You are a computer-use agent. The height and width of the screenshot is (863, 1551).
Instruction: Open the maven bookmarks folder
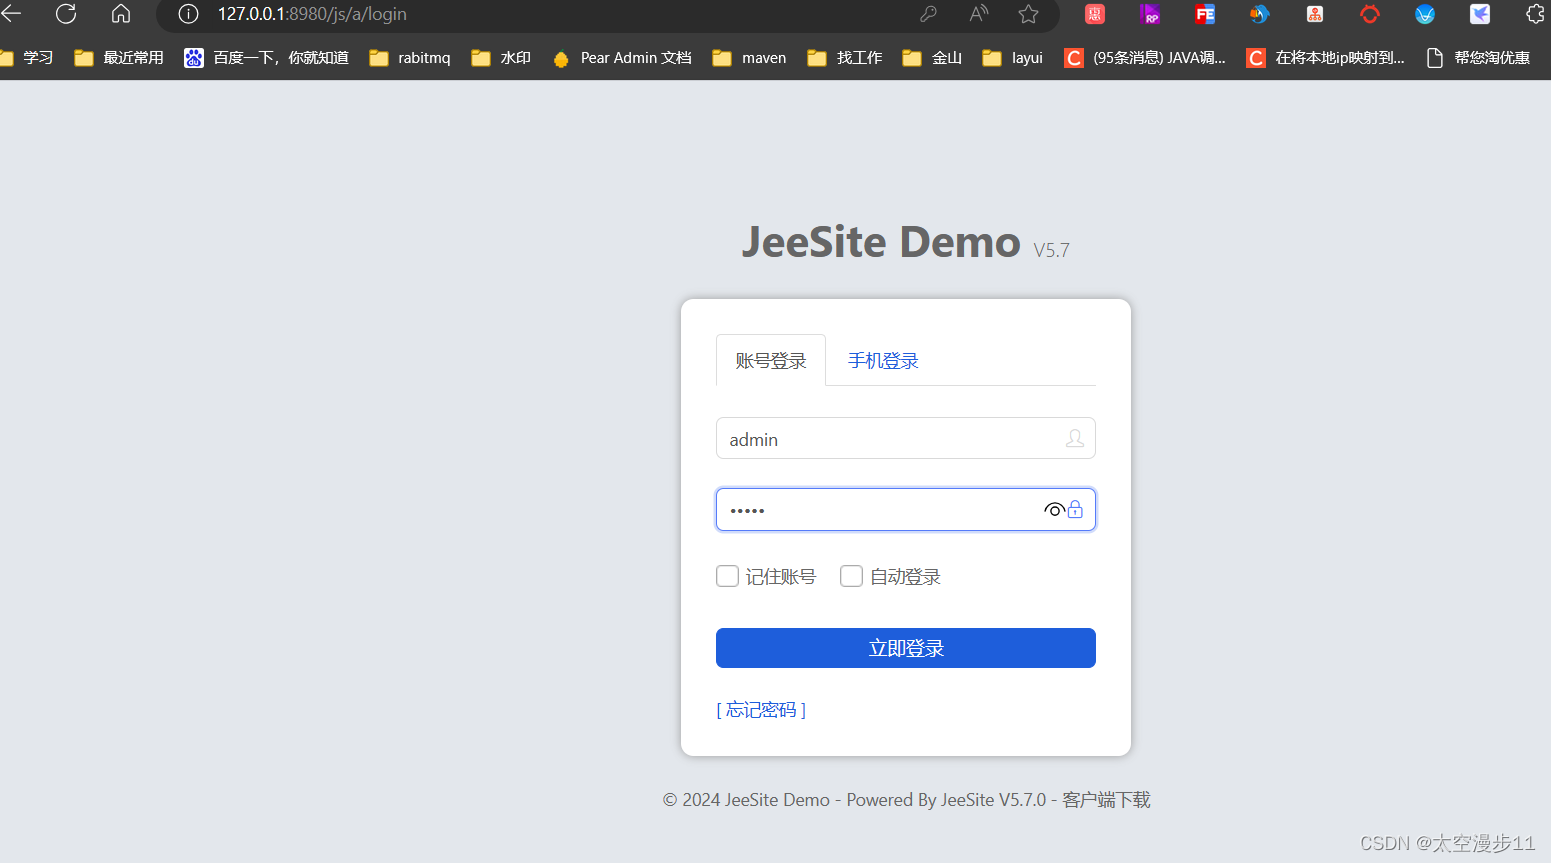coord(749,58)
